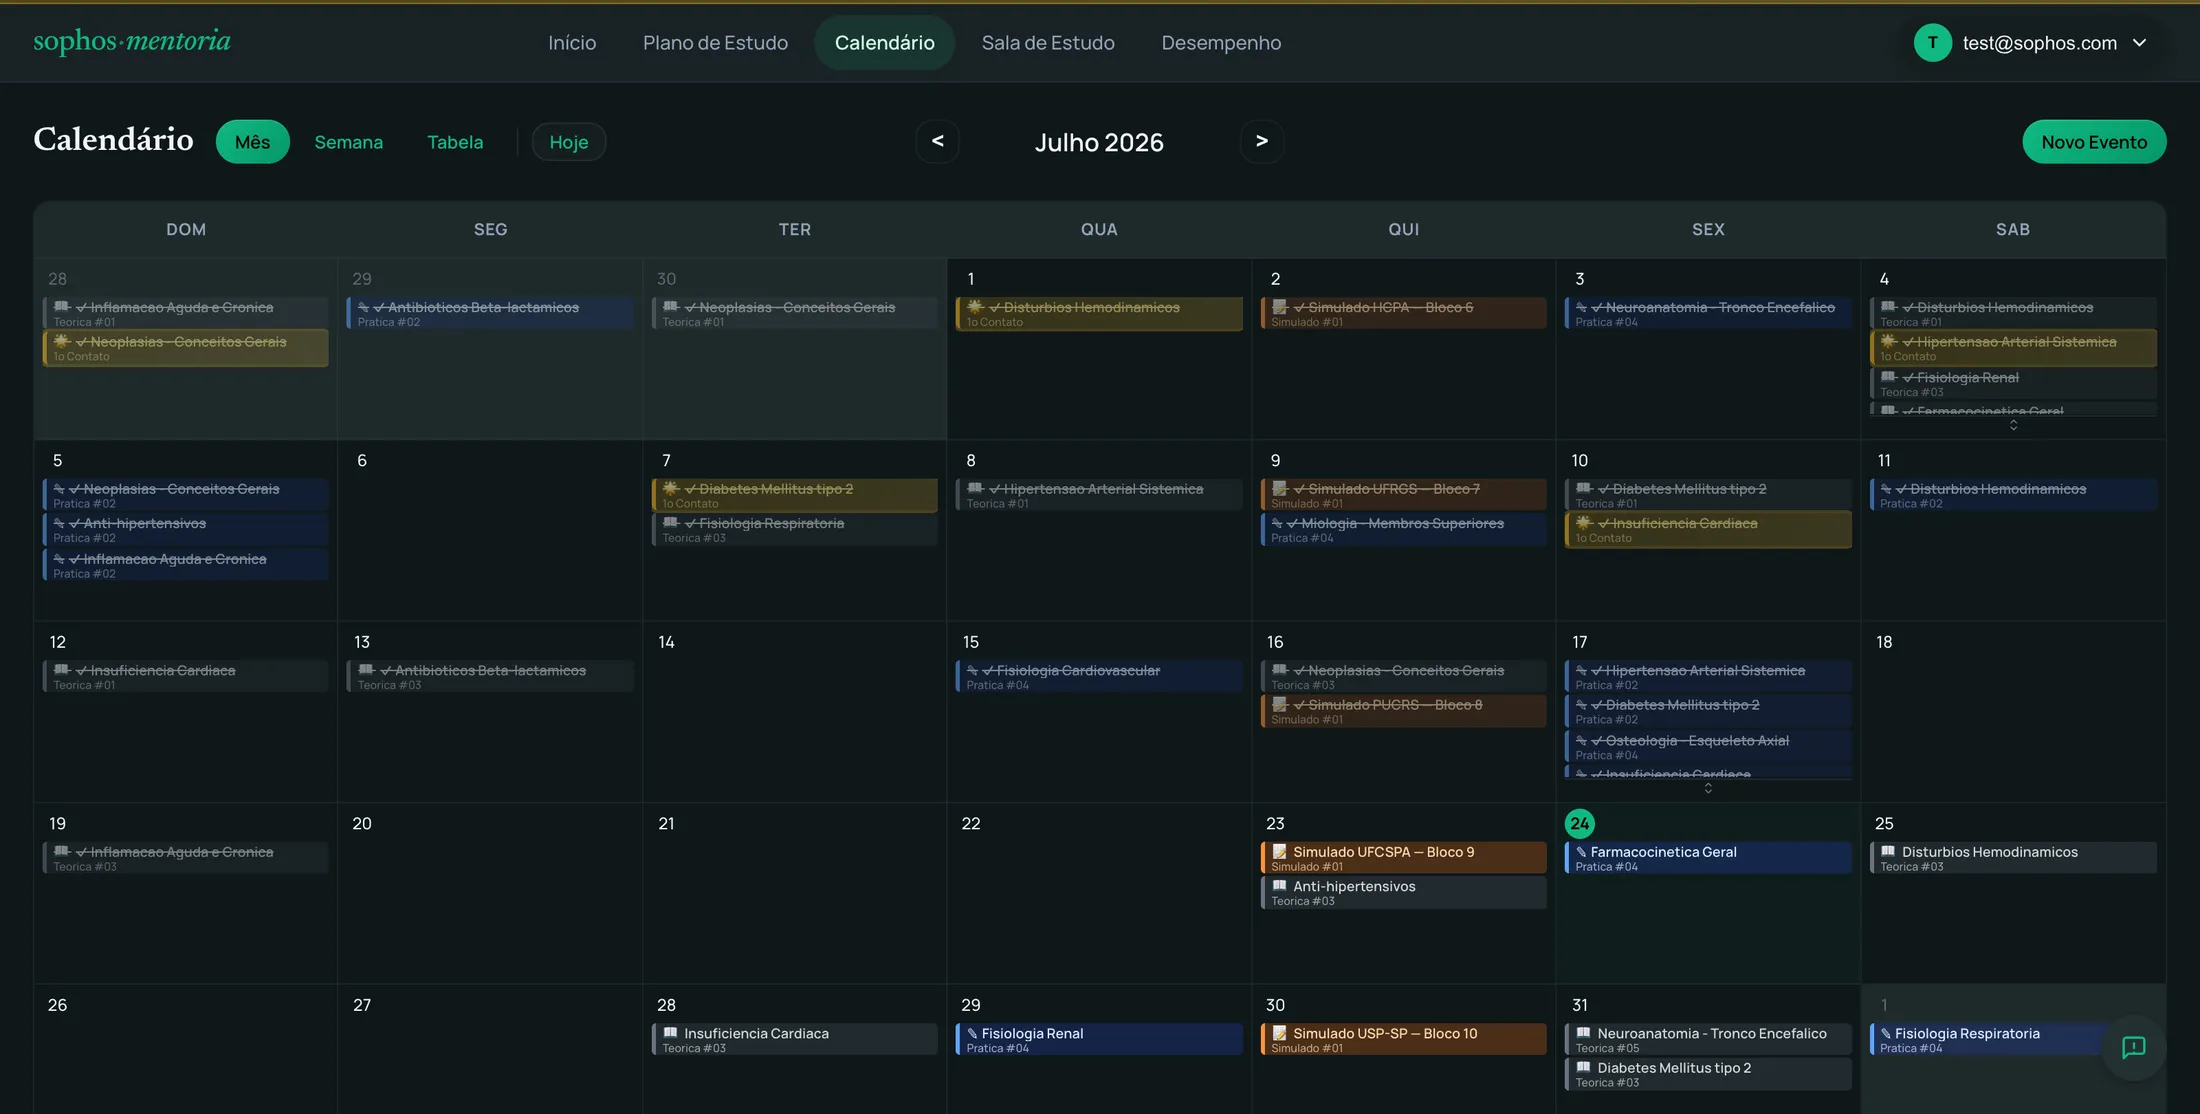Open the Início nav tab
This screenshot has width=2200, height=1114.
(572, 43)
